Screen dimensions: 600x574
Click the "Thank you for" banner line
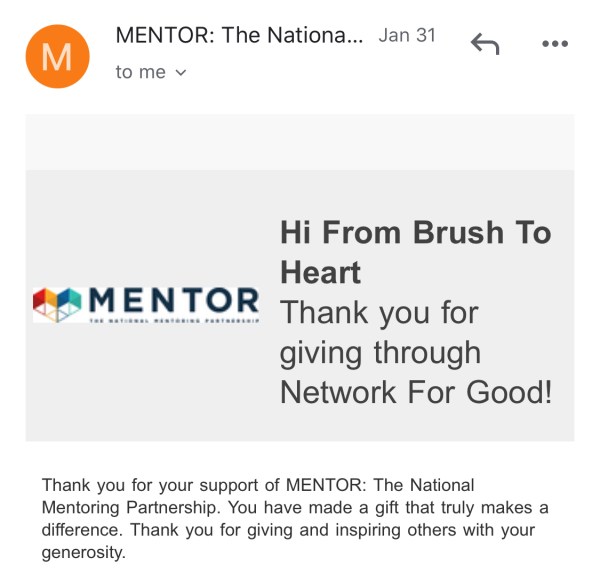[x=379, y=312]
